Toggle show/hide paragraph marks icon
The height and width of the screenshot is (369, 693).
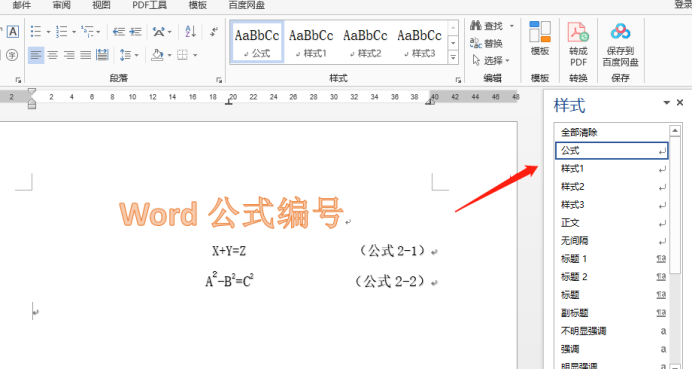214,31
